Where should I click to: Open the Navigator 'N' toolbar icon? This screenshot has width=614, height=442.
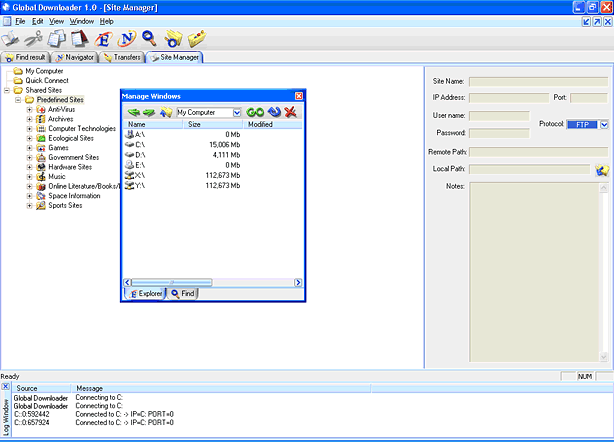[127, 39]
